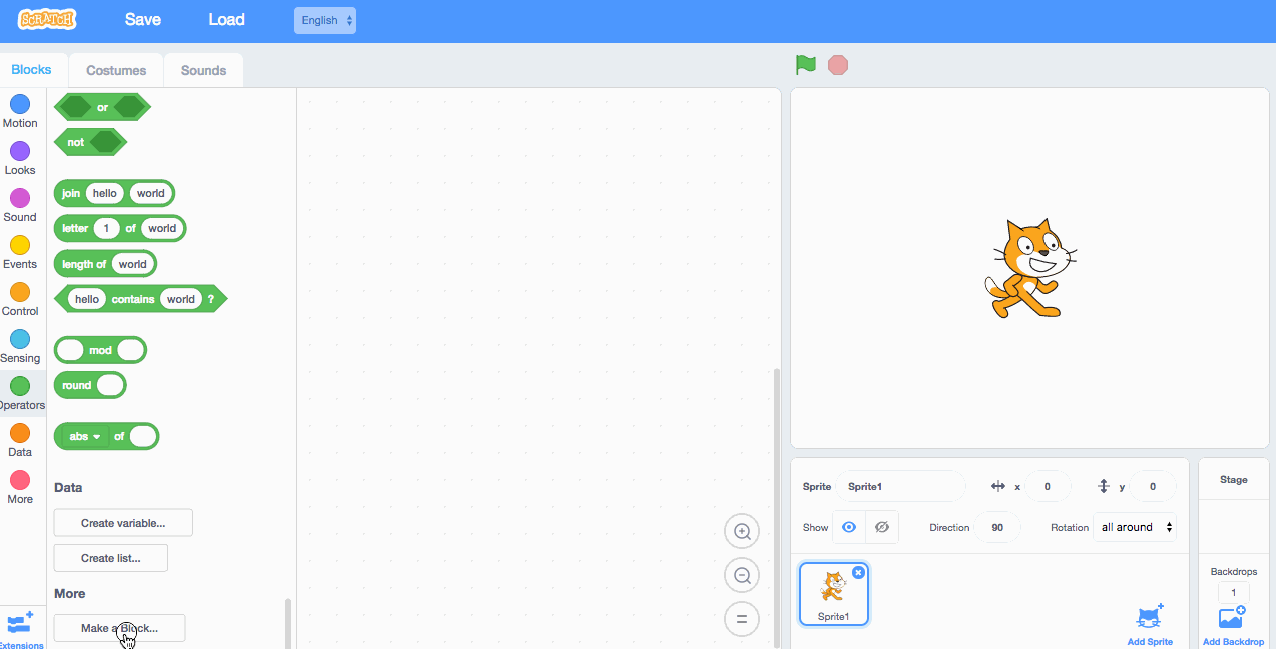Hide Sprite1 with the crossed-eye toggle

881,527
